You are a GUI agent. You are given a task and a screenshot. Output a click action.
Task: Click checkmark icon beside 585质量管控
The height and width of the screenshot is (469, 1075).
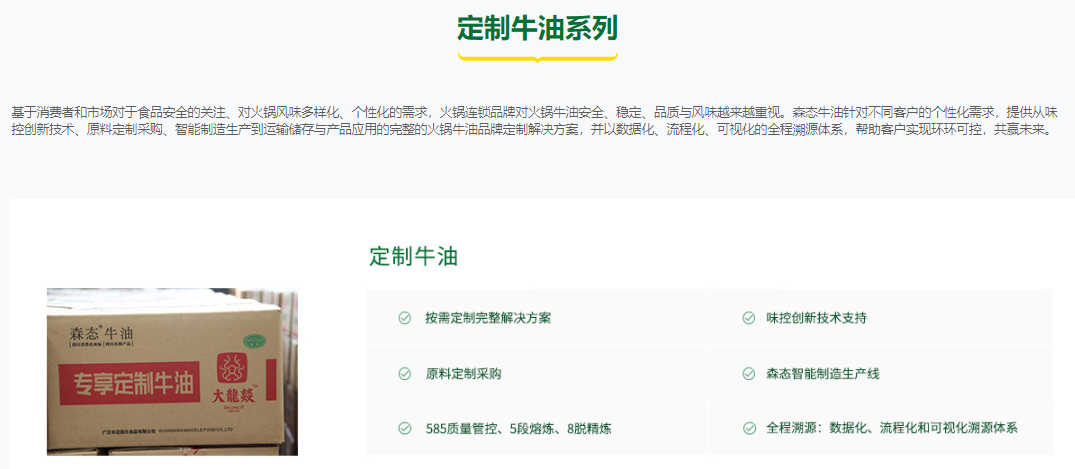[404, 429]
